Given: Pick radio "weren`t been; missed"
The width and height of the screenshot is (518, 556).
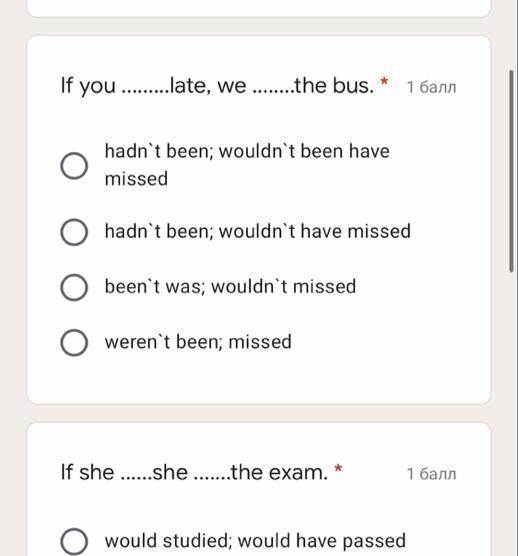Looking at the screenshot, I should pos(74,343).
